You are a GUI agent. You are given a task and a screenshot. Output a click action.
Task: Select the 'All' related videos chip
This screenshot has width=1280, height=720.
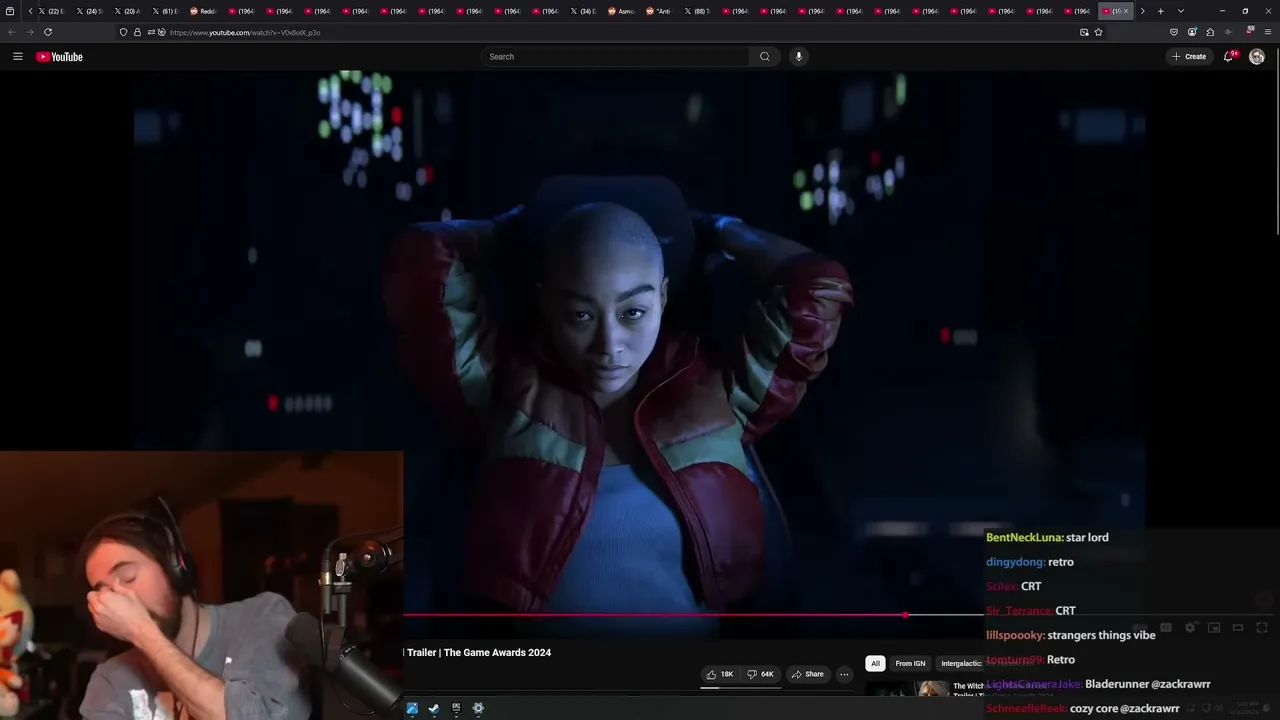tap(875, 663)
